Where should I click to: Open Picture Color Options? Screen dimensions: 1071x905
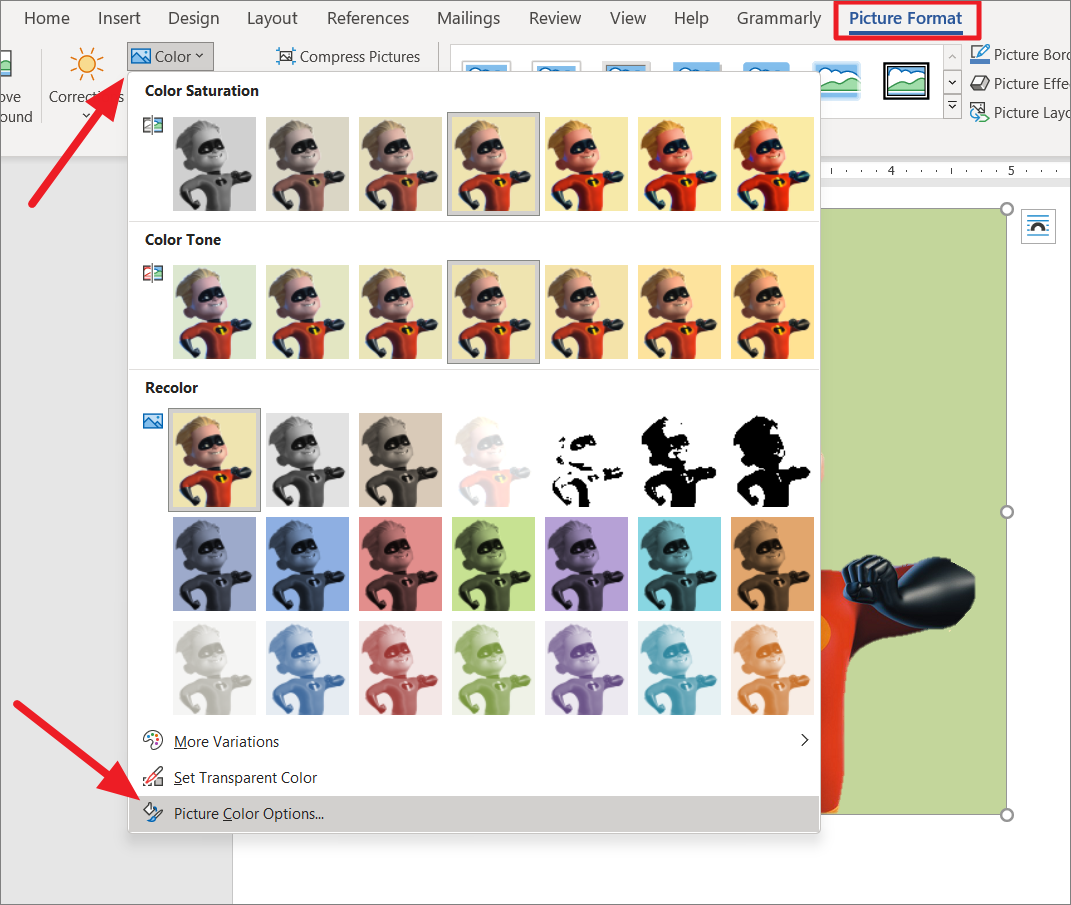[475, 813]
